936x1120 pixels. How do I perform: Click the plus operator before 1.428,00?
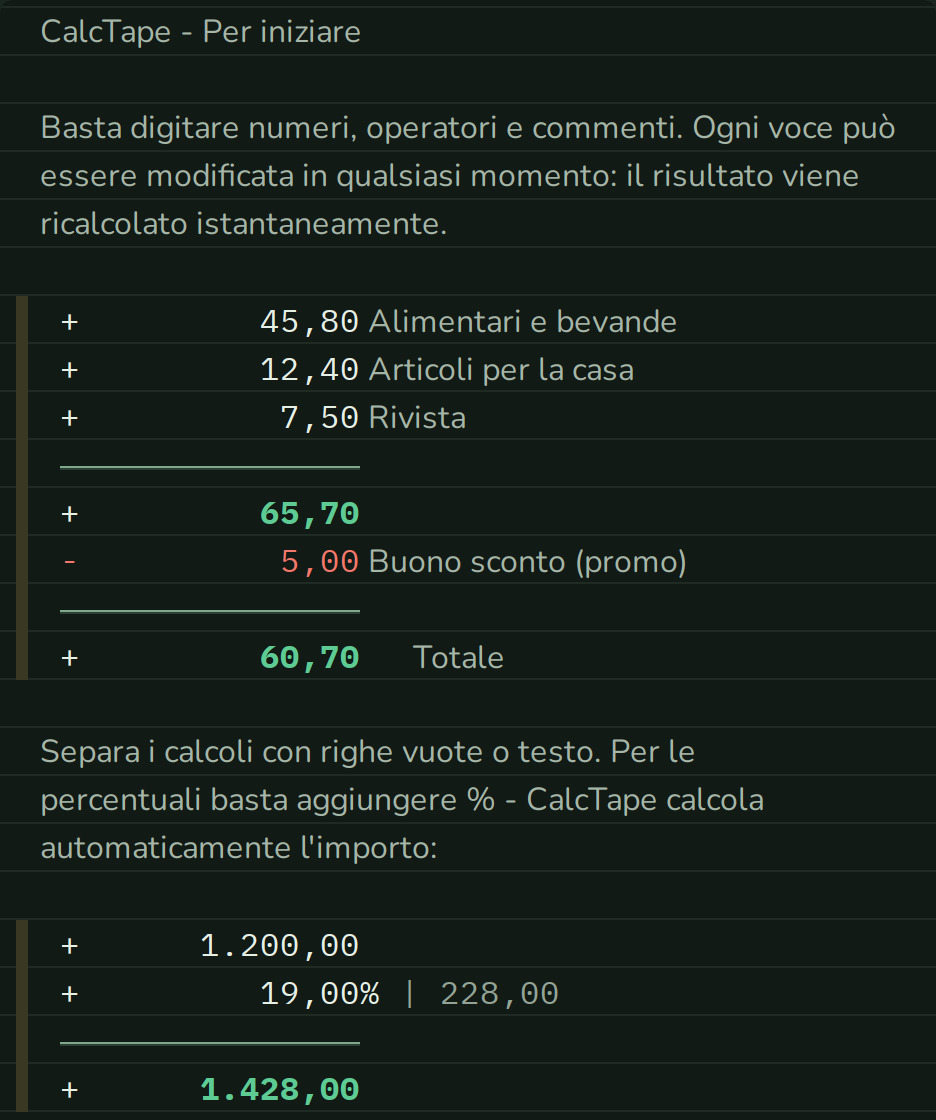[69, 1090]
